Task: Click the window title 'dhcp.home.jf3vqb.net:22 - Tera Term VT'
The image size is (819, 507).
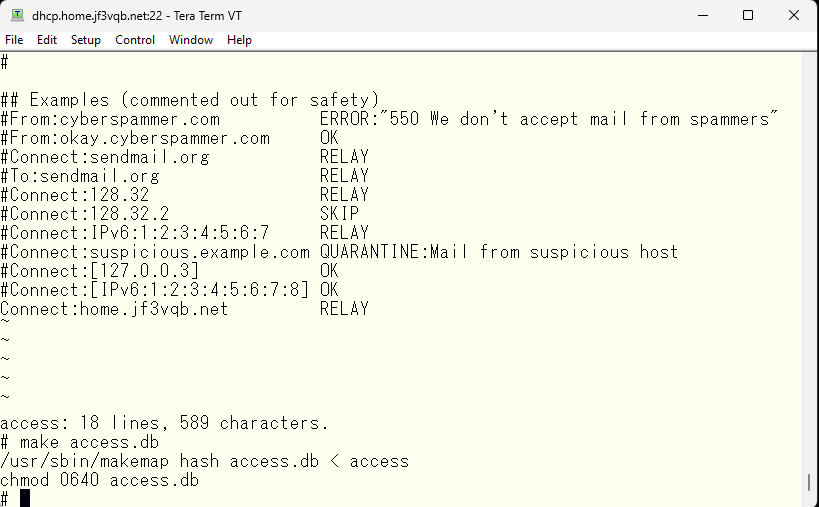Action: (137, 16)
